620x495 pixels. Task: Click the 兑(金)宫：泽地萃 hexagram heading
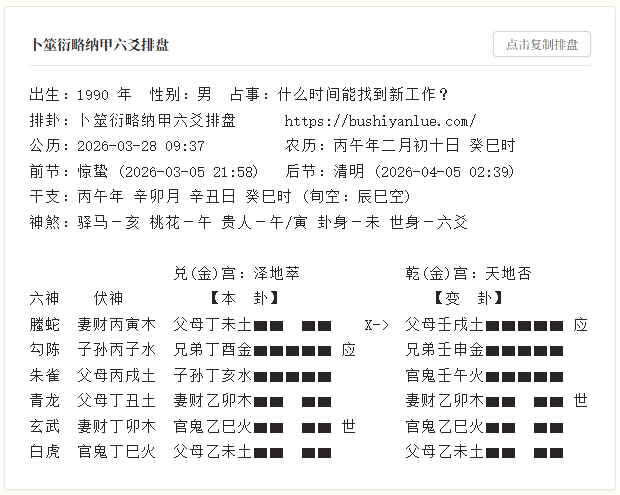pos(236,273)
